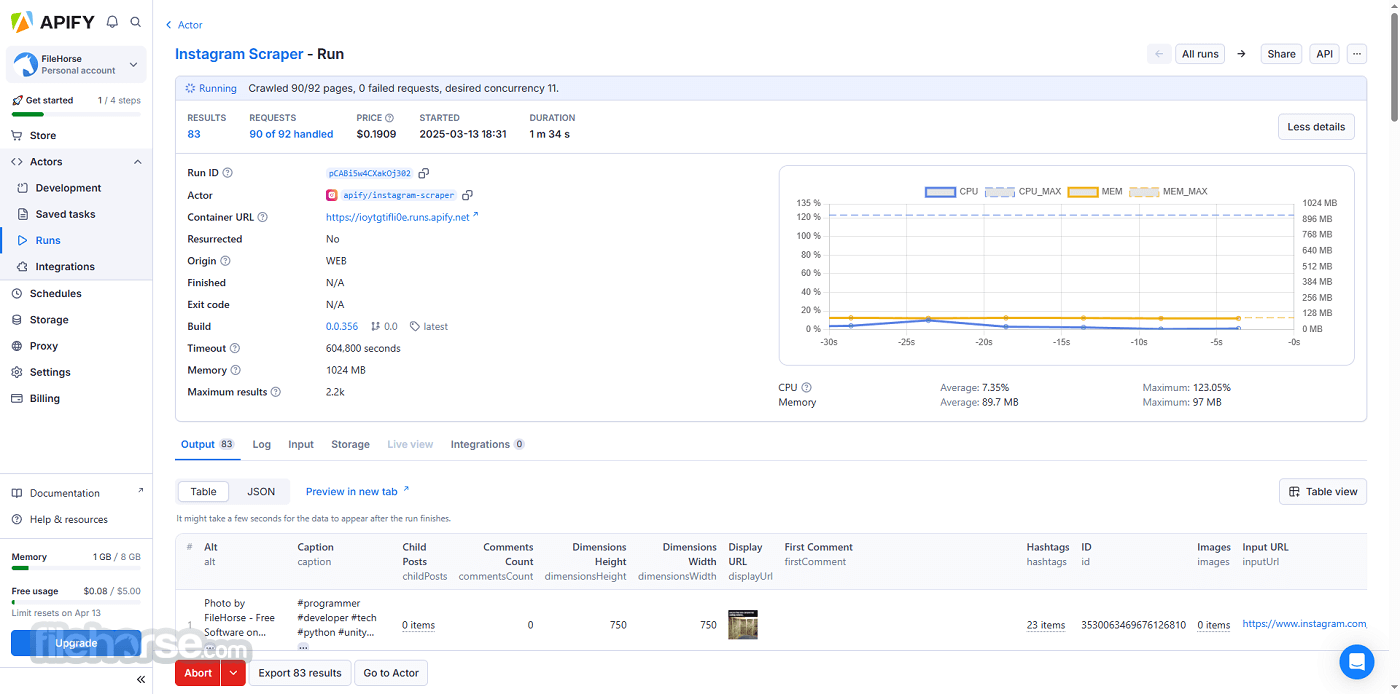1400x694 pixels.
Task: Open the notifications bell icon
Action: (x=112, y=21)
